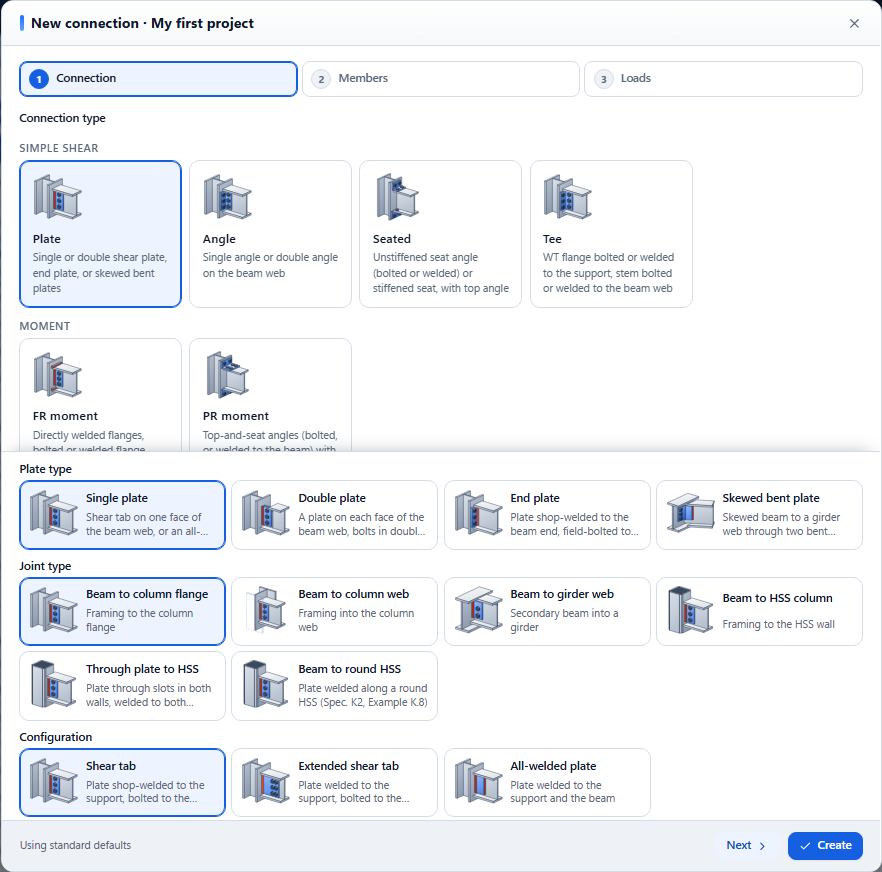Click 'Plate through slots in both walls' text

(148, 695)
